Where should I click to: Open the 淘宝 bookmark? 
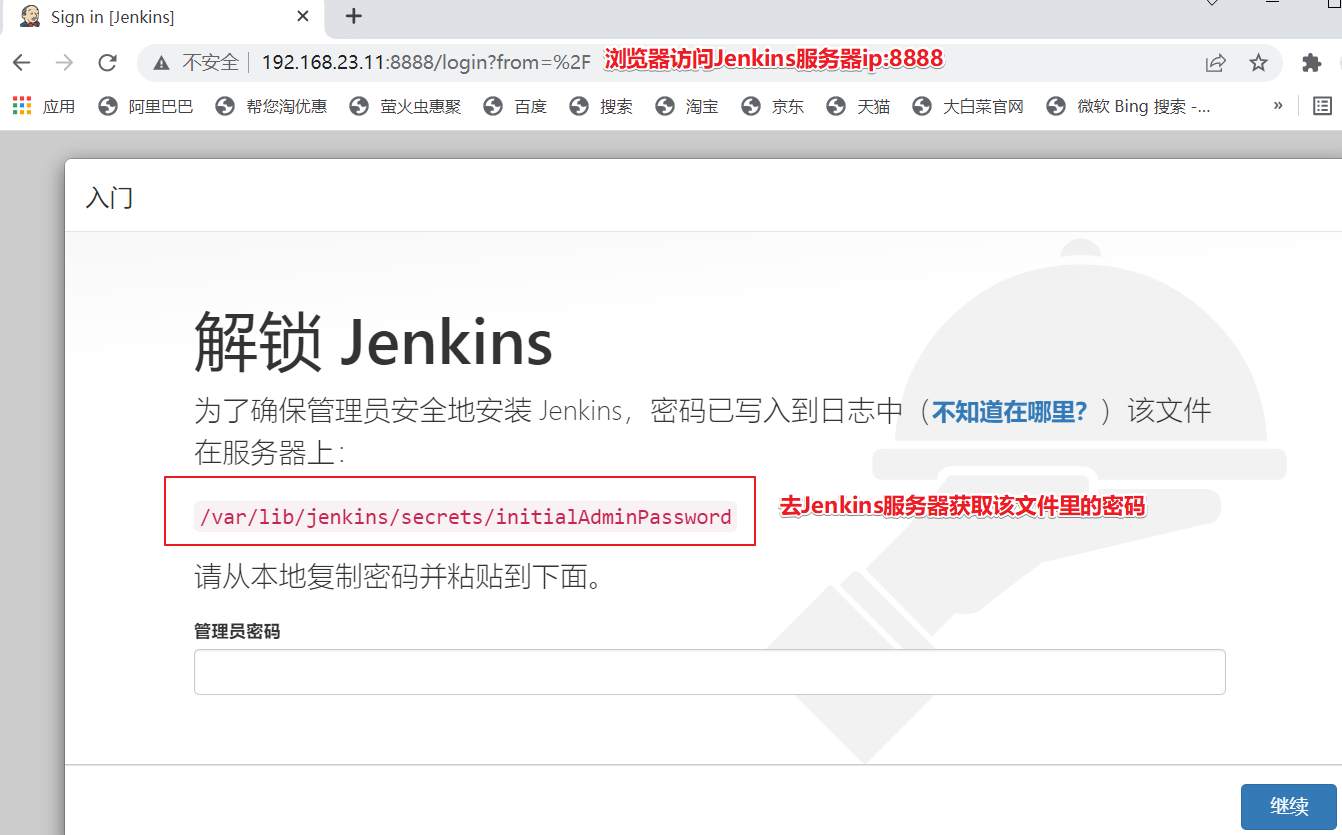pos(687,106)
